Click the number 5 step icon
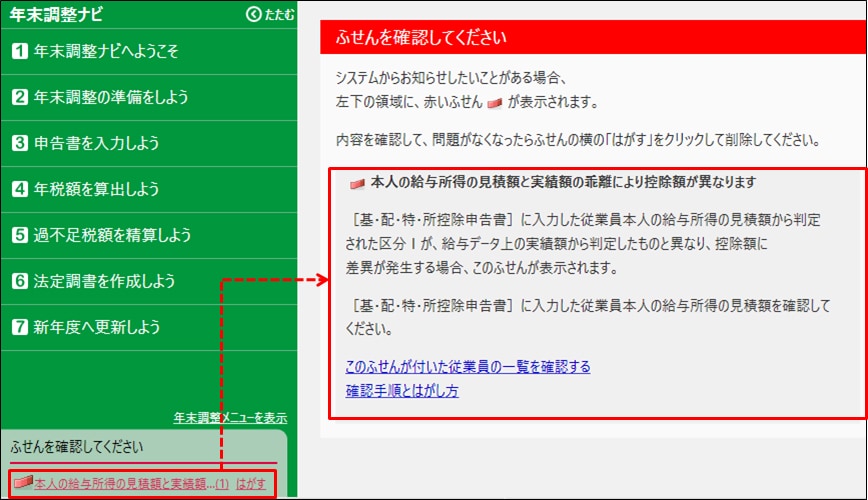The height and width of the screenshot is (500, 868). [x=19, y=235]
